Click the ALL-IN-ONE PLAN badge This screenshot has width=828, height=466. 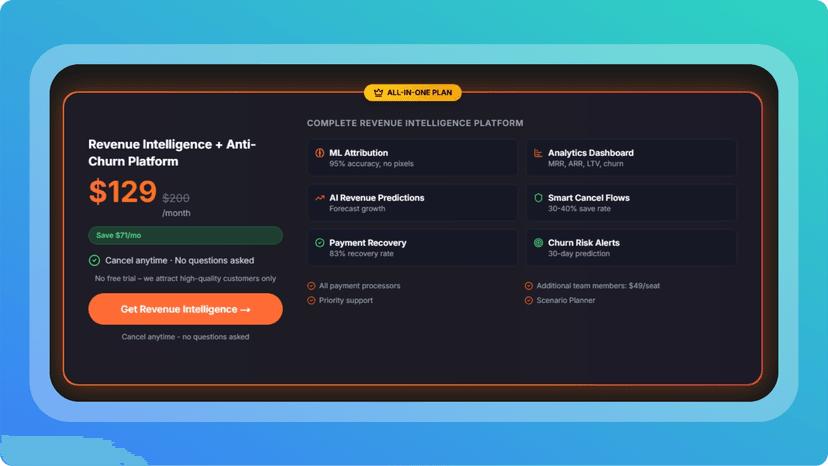(412, 92)
